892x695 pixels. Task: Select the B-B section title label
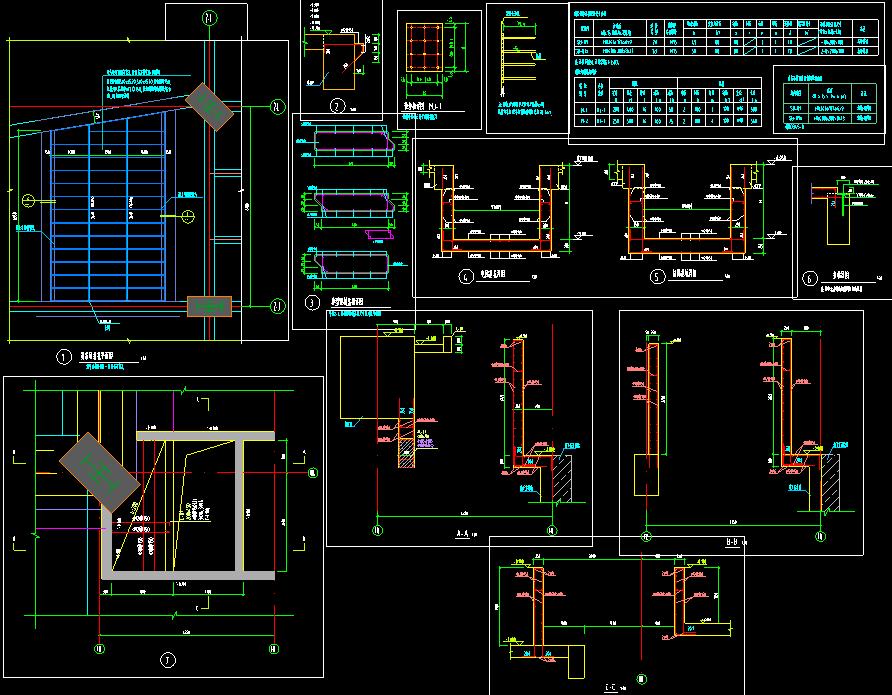(x=731, y=541)
